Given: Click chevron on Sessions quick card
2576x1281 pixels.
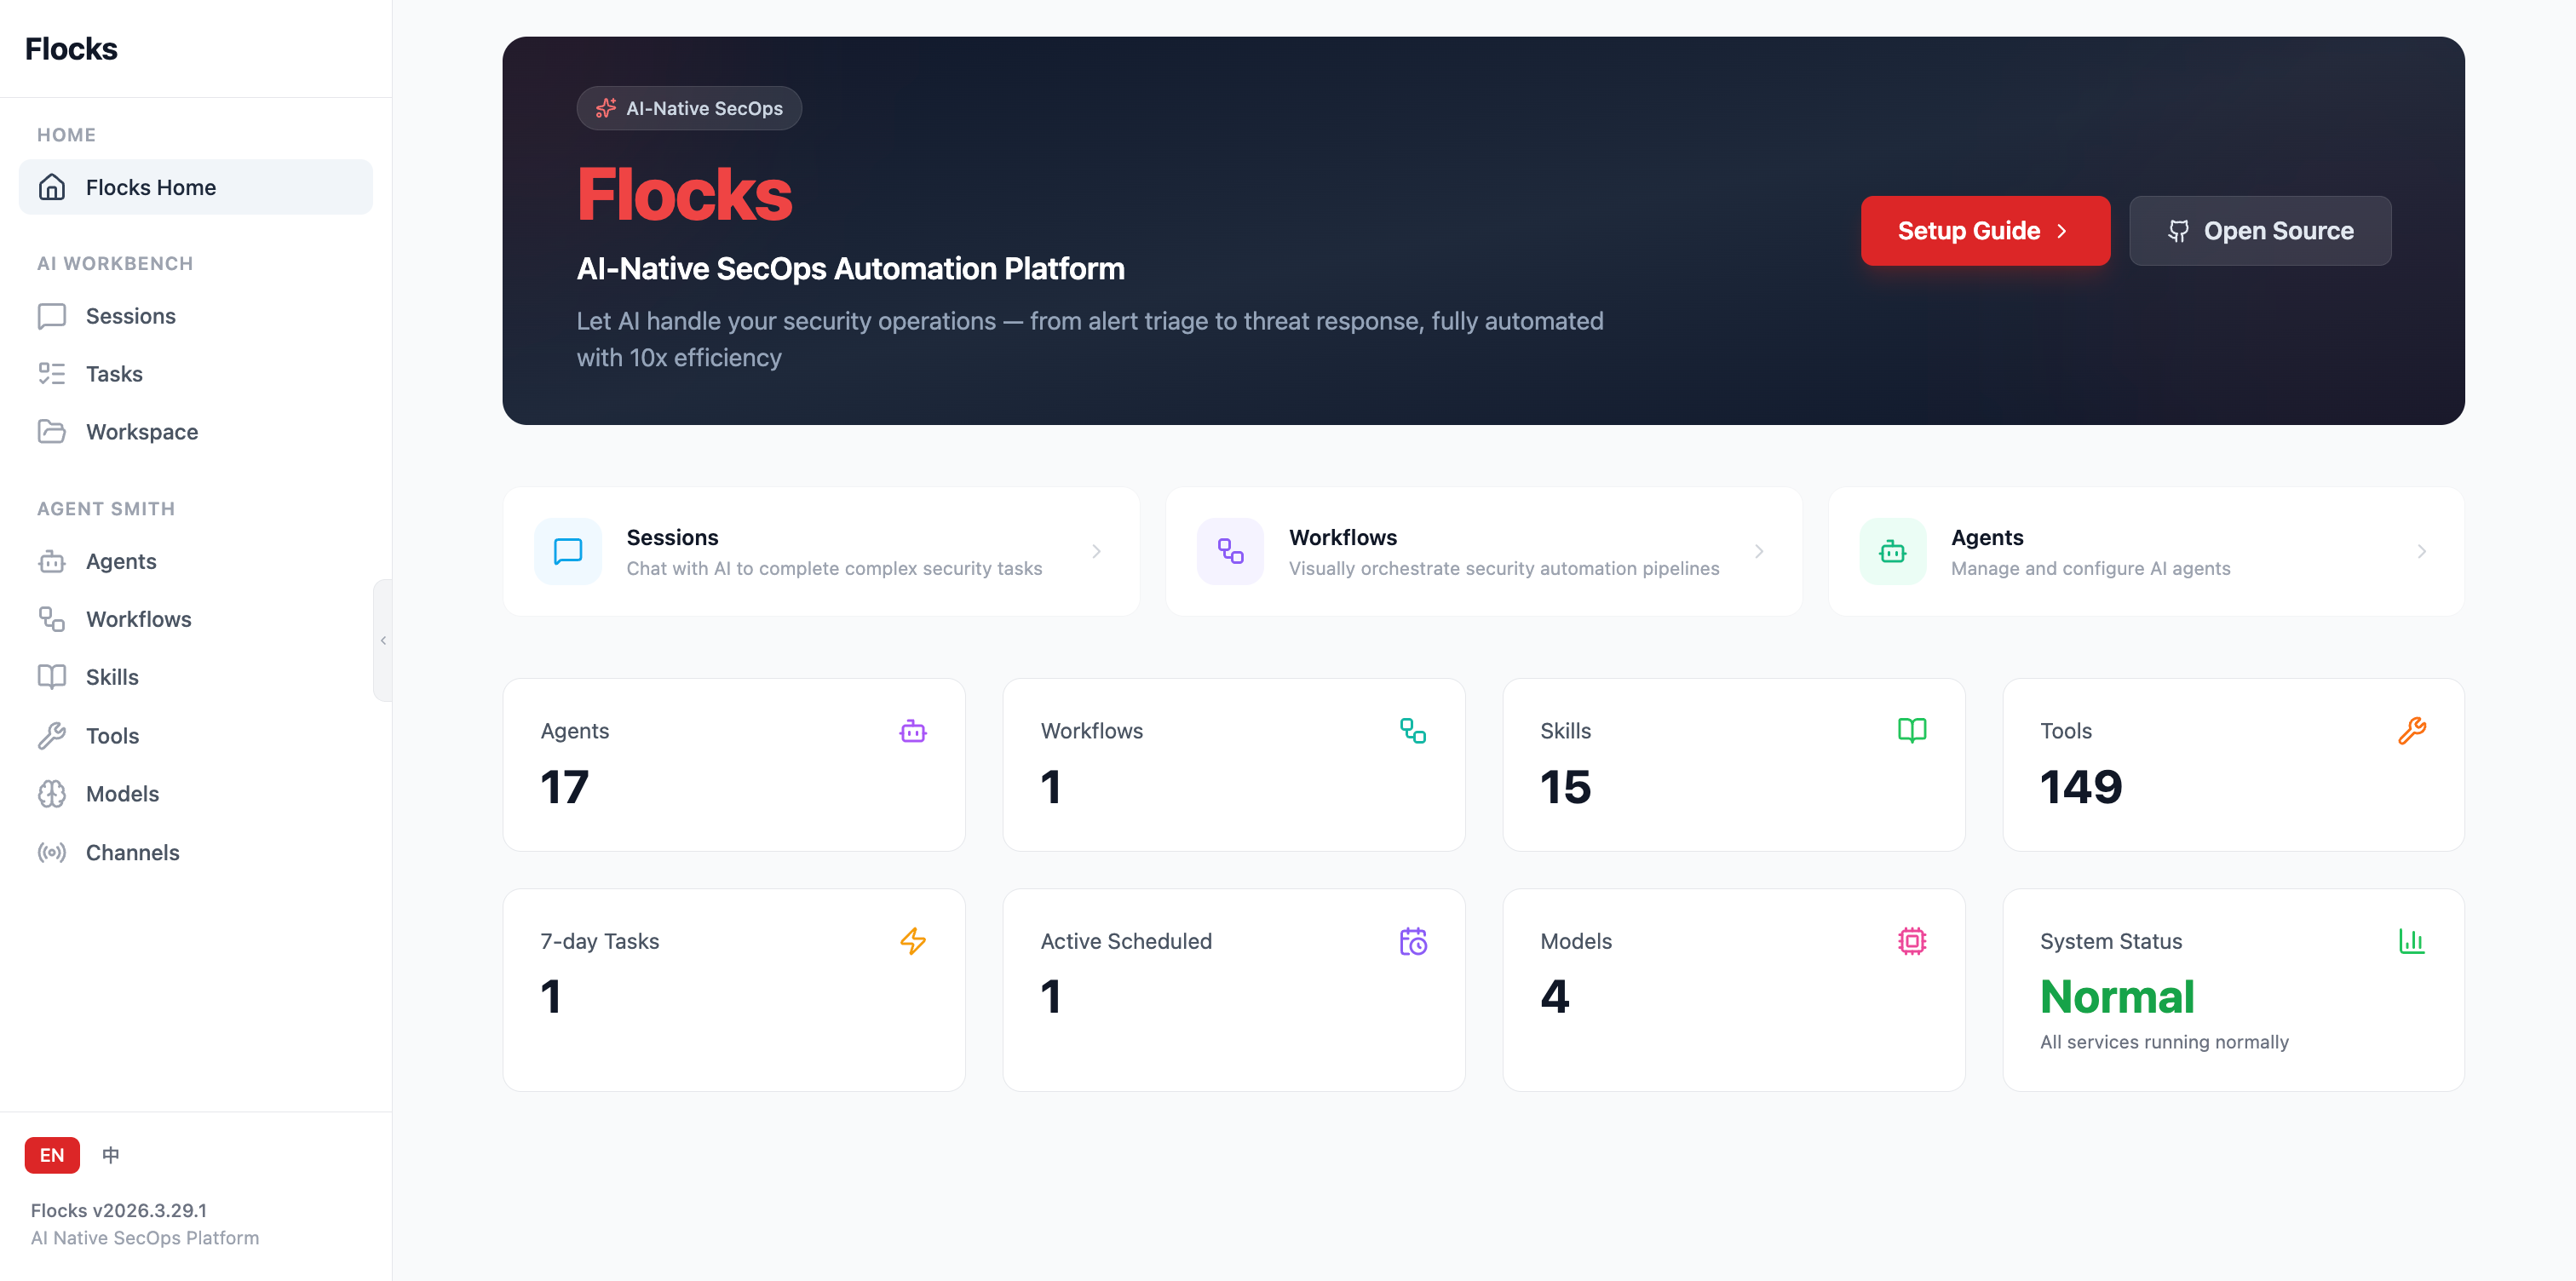Looking at the screenshot, I should [1096, 552].
